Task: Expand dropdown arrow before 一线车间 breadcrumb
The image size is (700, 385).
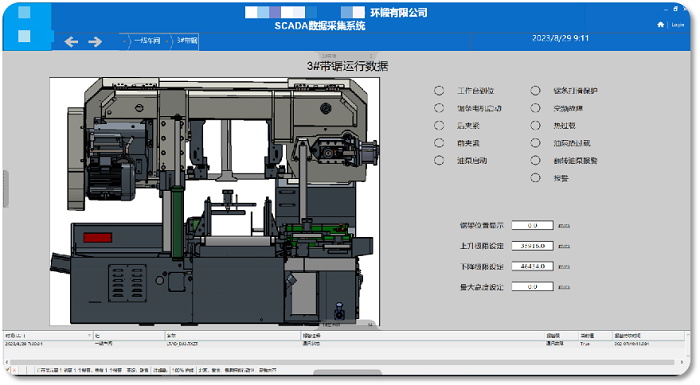Action: (125, 42)
